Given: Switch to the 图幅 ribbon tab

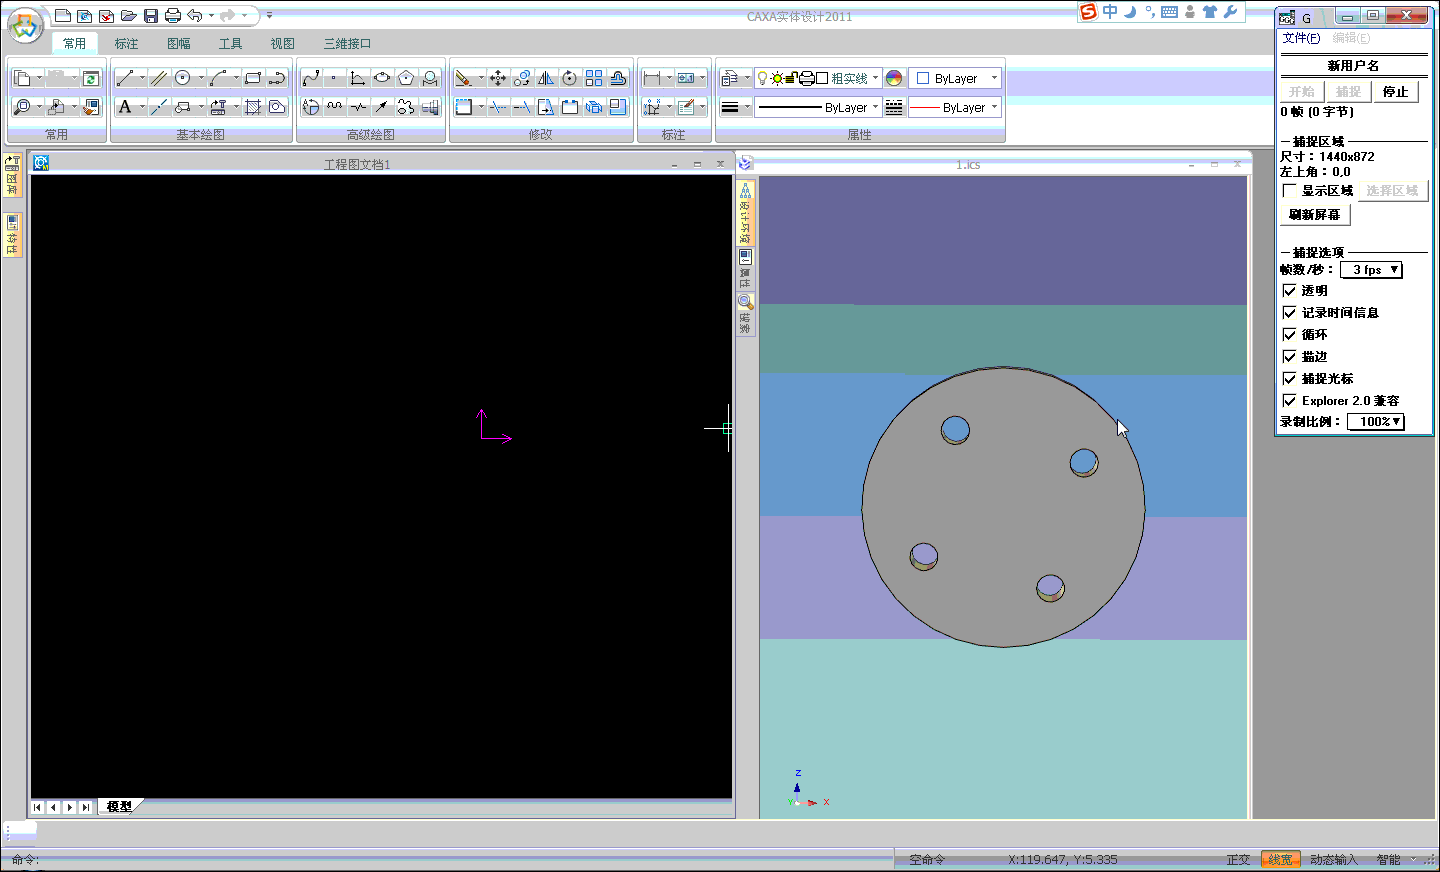Looking at the screenshot, I should (179, 44).
